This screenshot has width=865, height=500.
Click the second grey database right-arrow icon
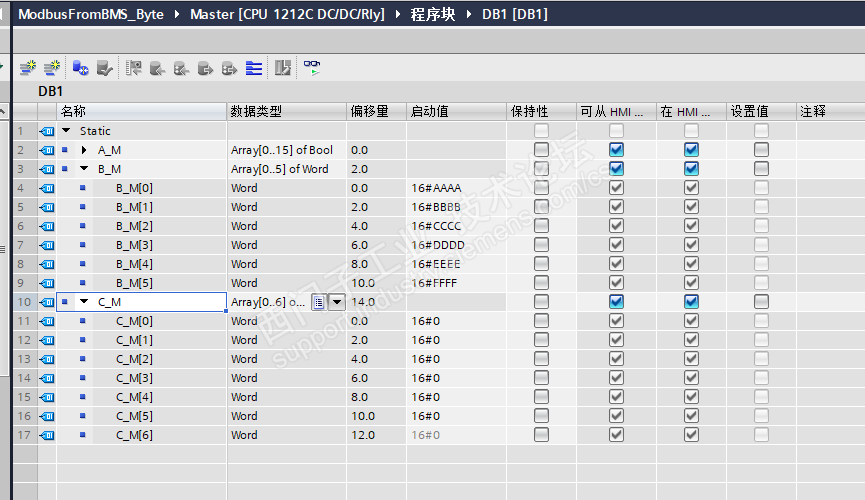coord(229,68)
